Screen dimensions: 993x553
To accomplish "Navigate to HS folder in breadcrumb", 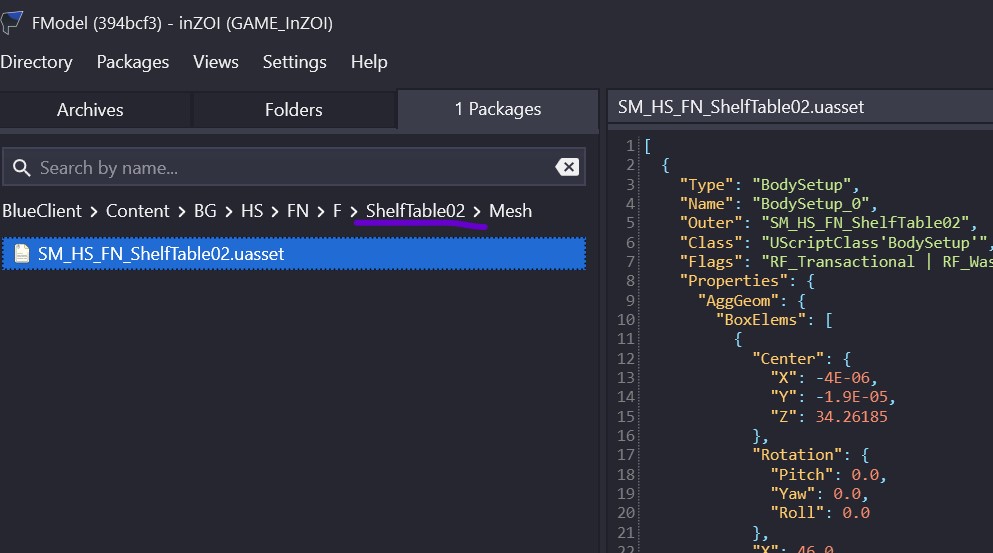I will point(252,210).
